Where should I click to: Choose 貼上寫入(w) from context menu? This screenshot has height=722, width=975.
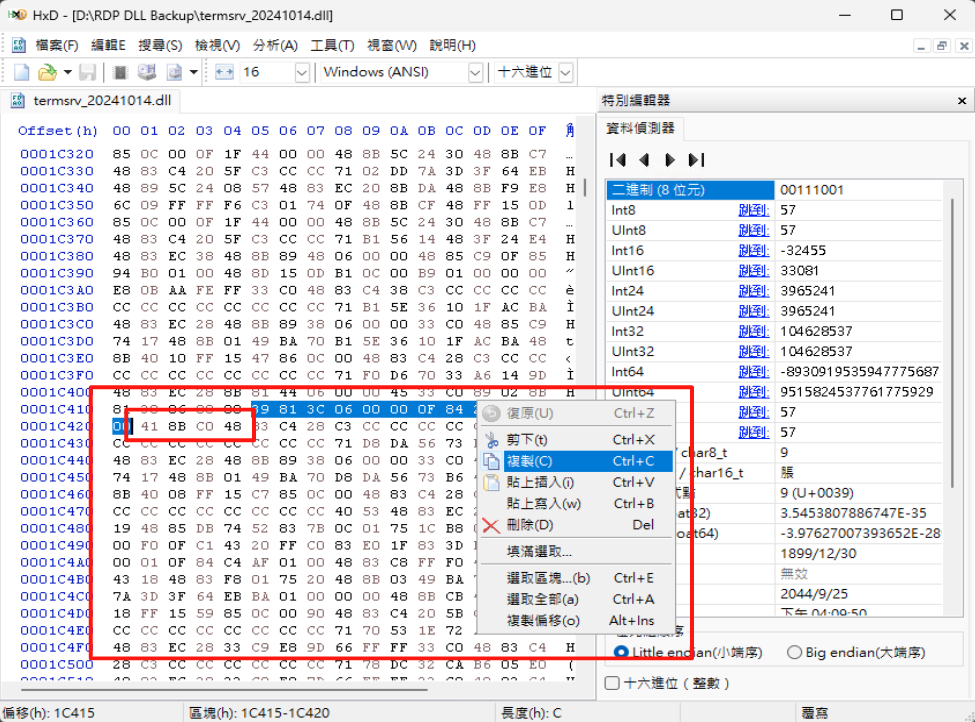[x=576, y=504]
